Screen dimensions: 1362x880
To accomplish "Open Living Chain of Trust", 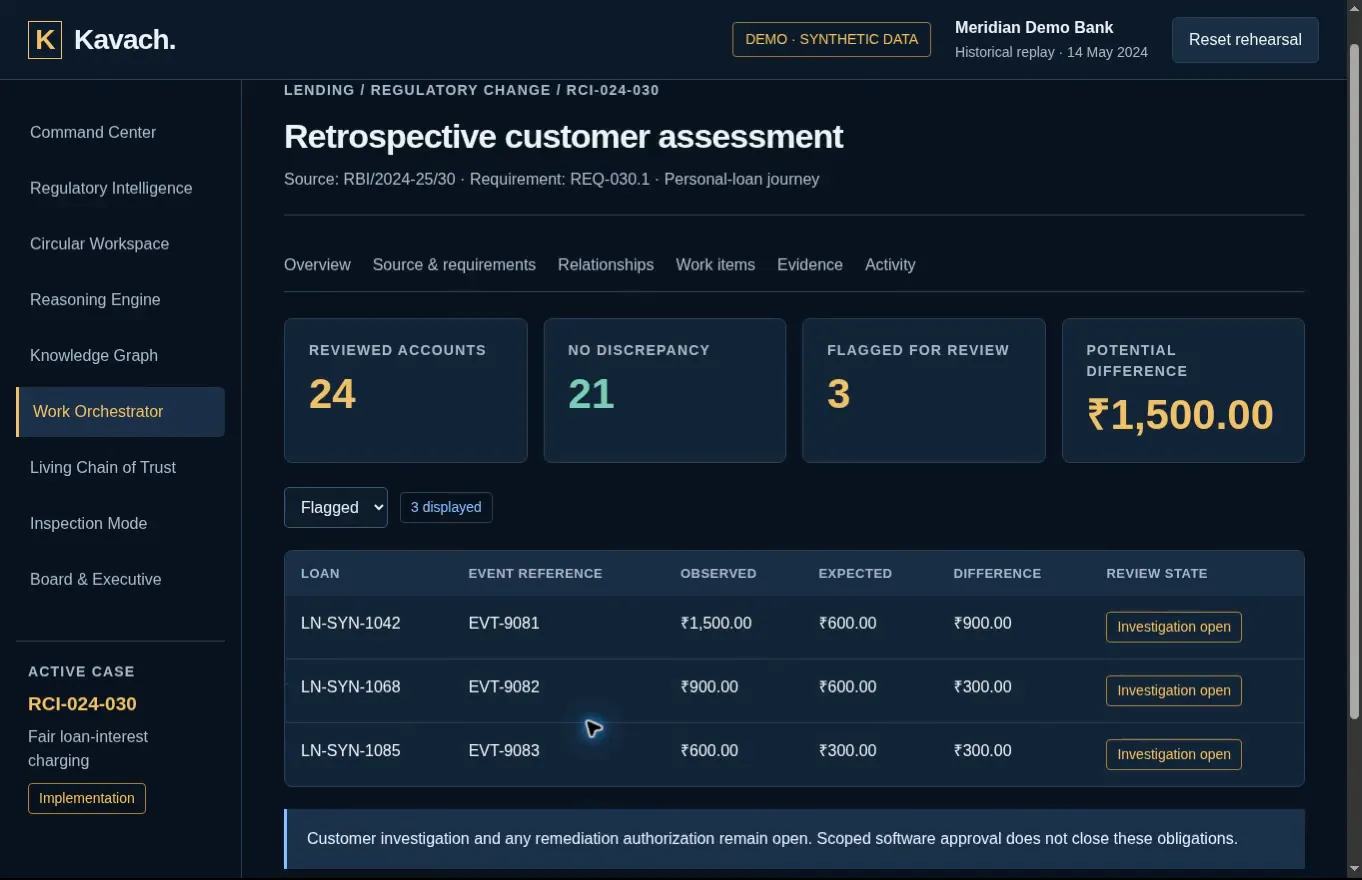I will coord(120,468).
